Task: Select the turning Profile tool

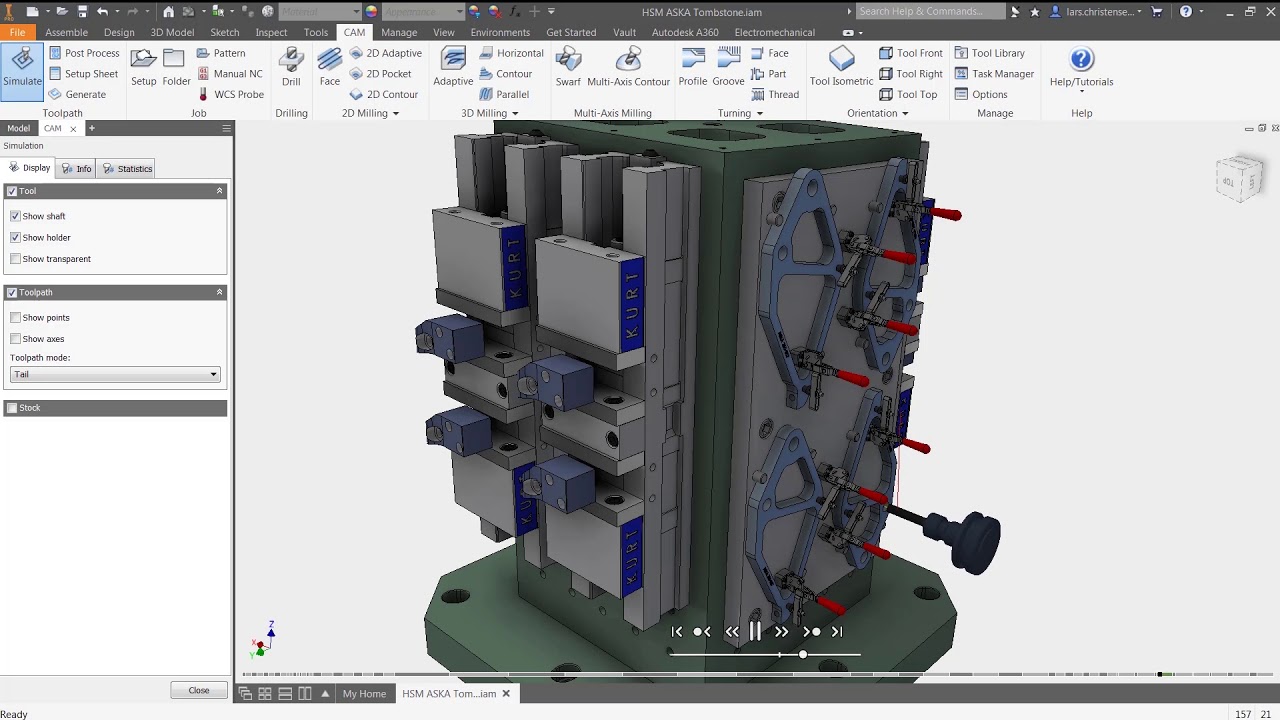Action: [693, 69]
